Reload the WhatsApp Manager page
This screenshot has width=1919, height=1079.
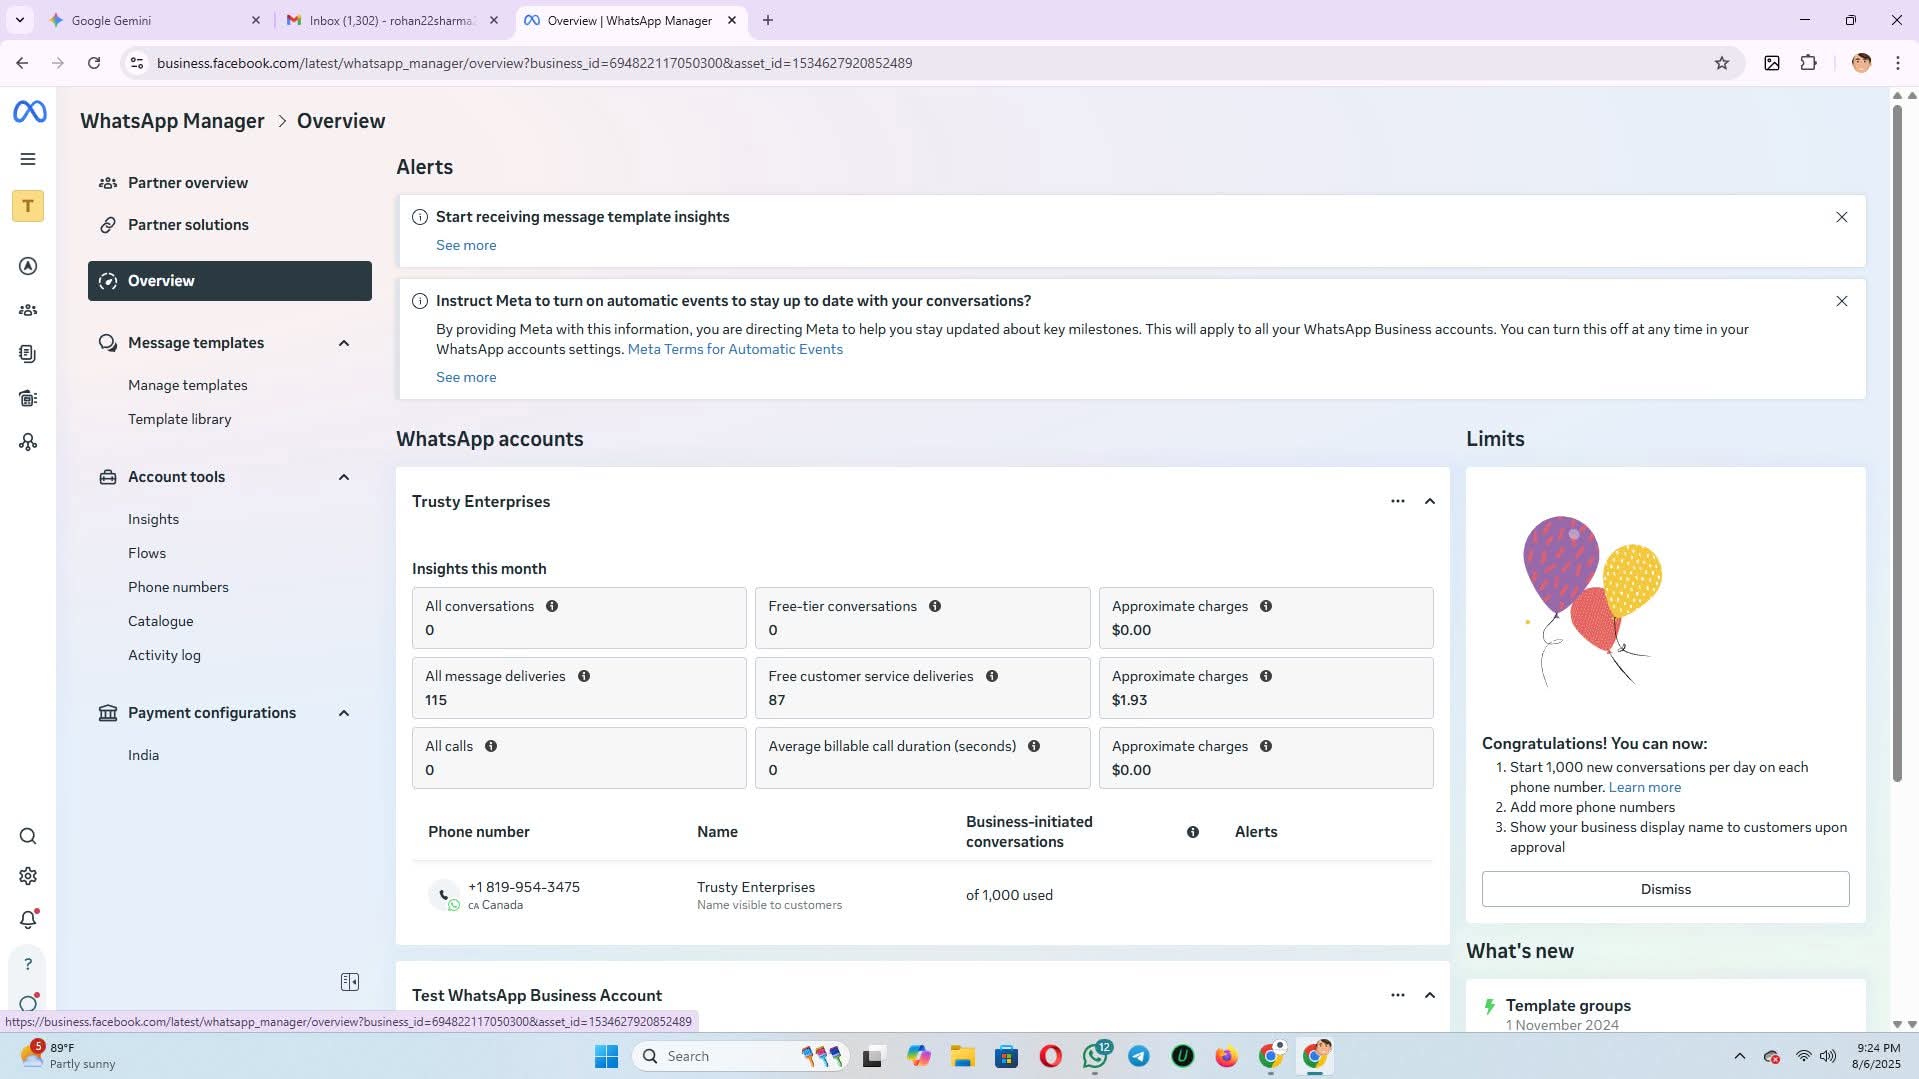(x=94, y=63)
